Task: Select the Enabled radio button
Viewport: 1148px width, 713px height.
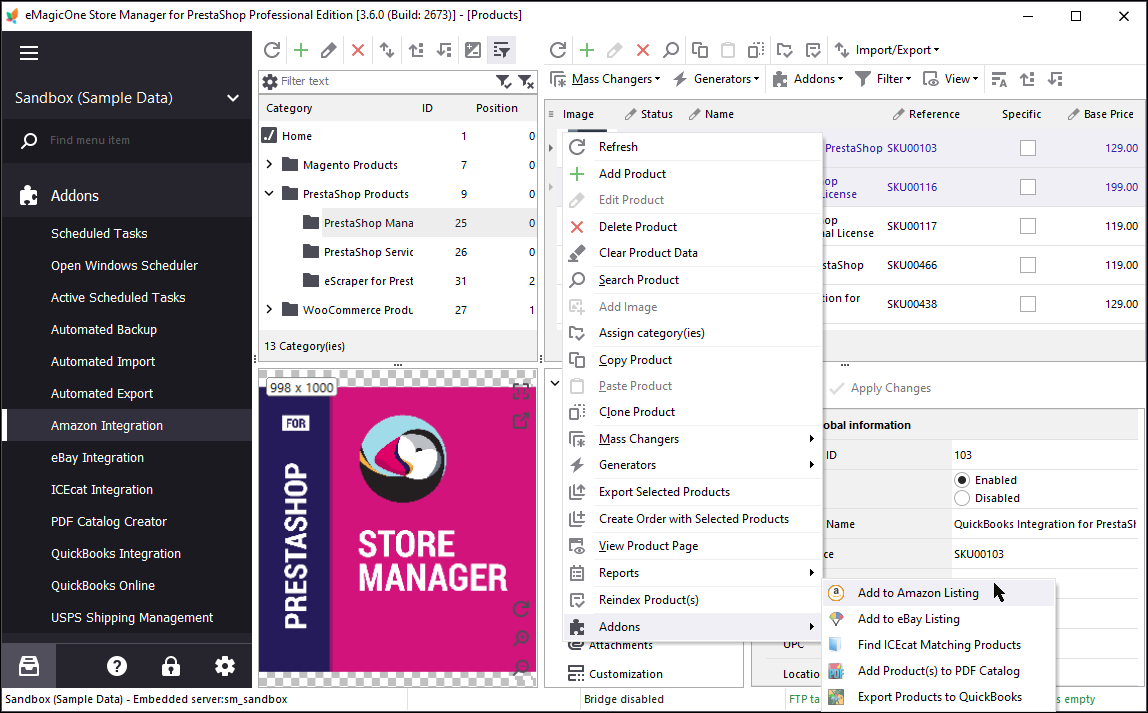Action: (x=962, y=480)
